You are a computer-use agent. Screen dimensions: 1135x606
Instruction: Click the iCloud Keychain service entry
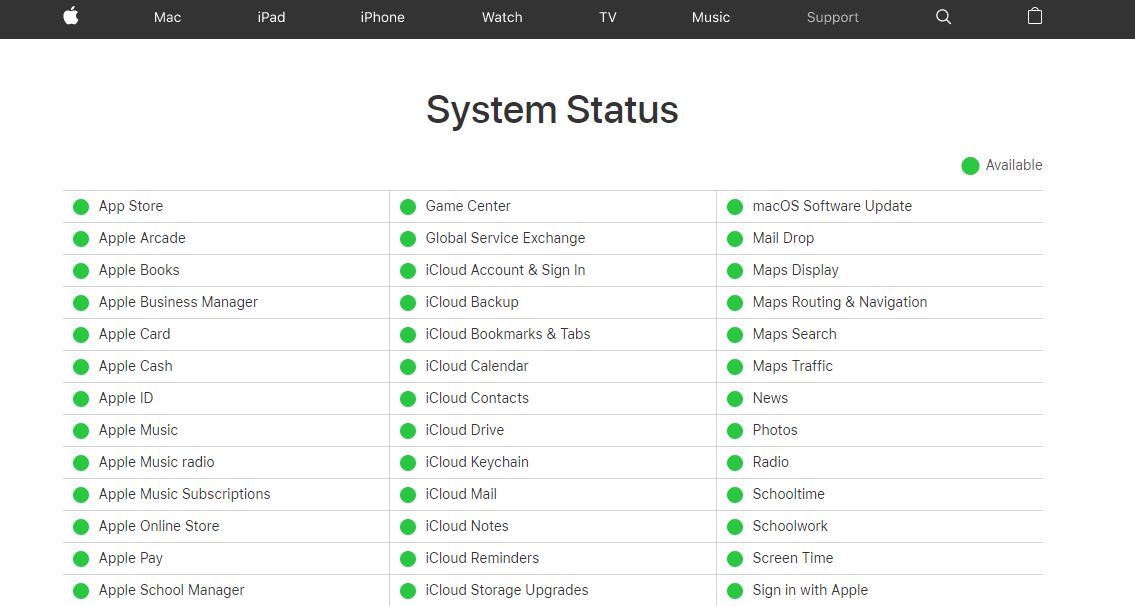coord(477,462)
